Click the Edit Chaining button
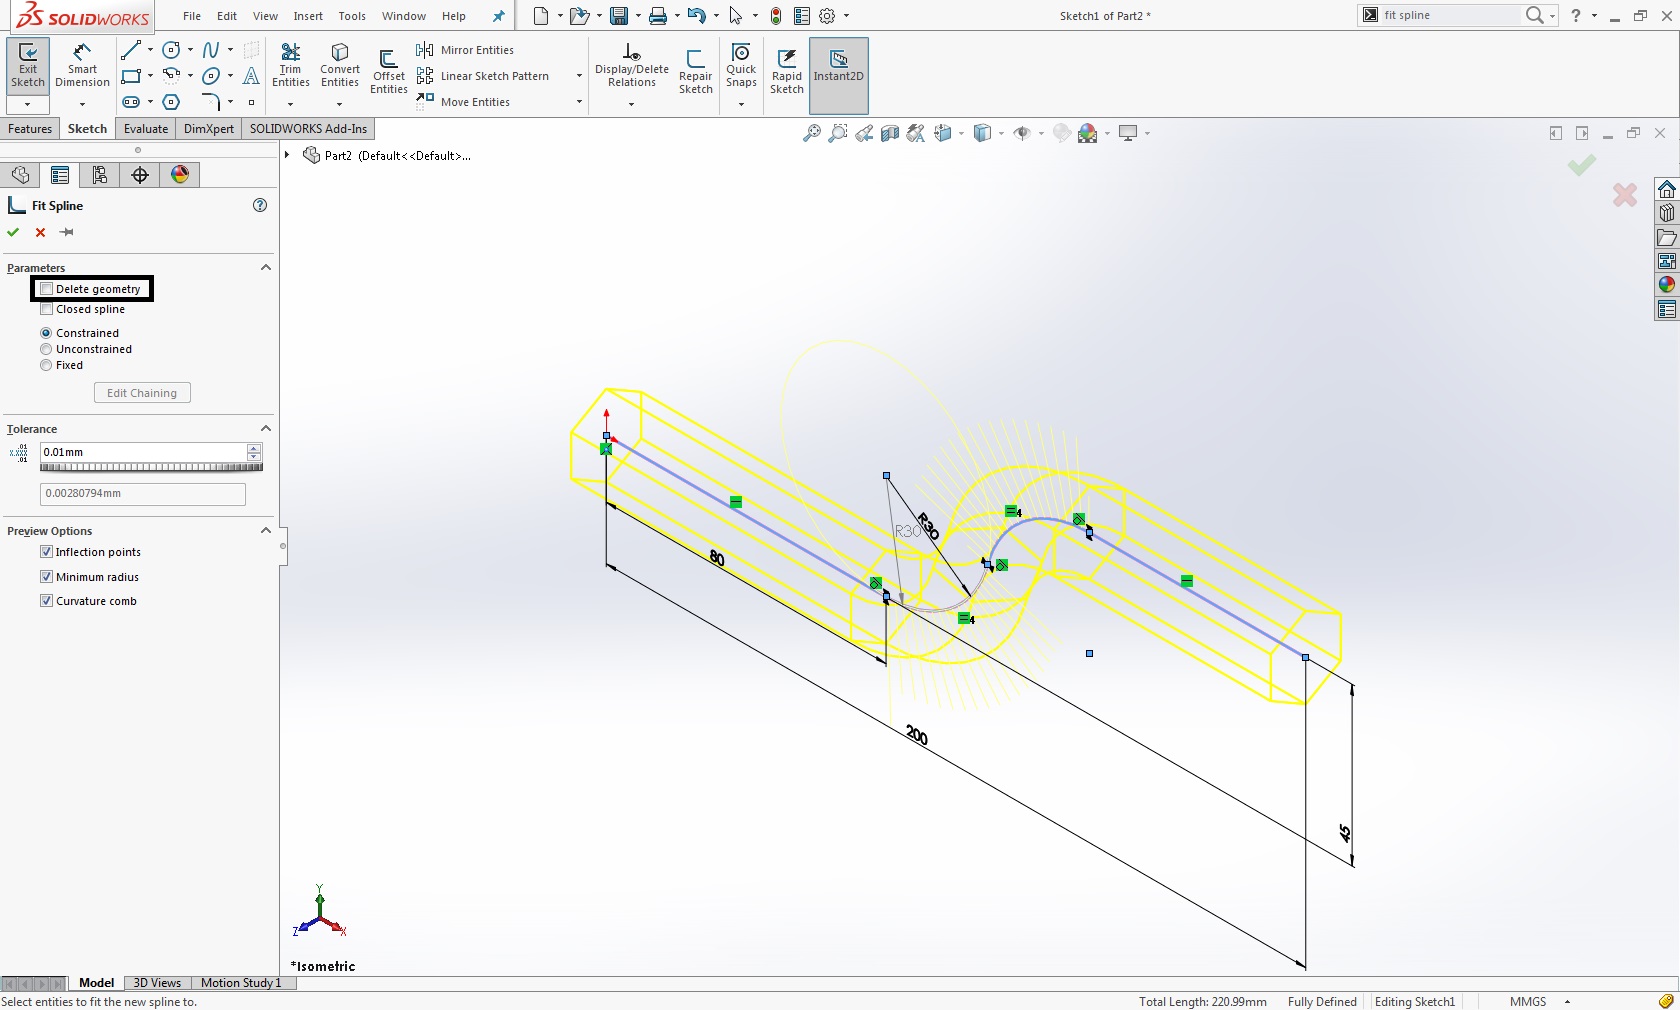Viewport: 1680px width, 1010px height. tap(142, 393)
